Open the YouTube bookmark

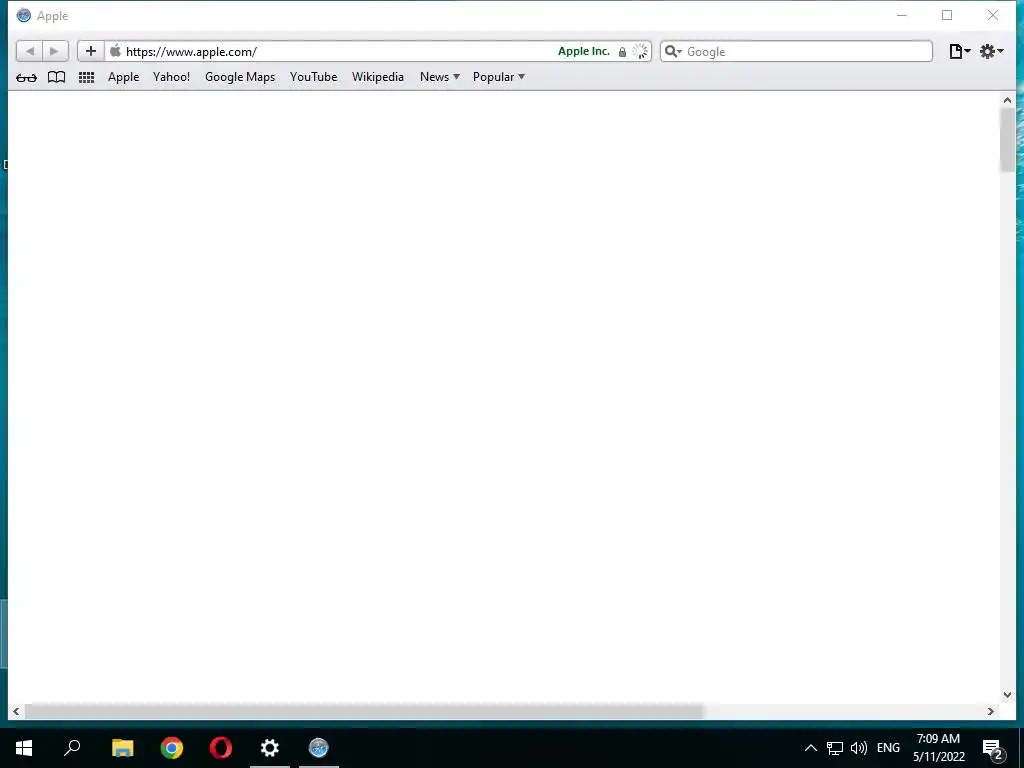pyautogui.click(x=313, y=76)
